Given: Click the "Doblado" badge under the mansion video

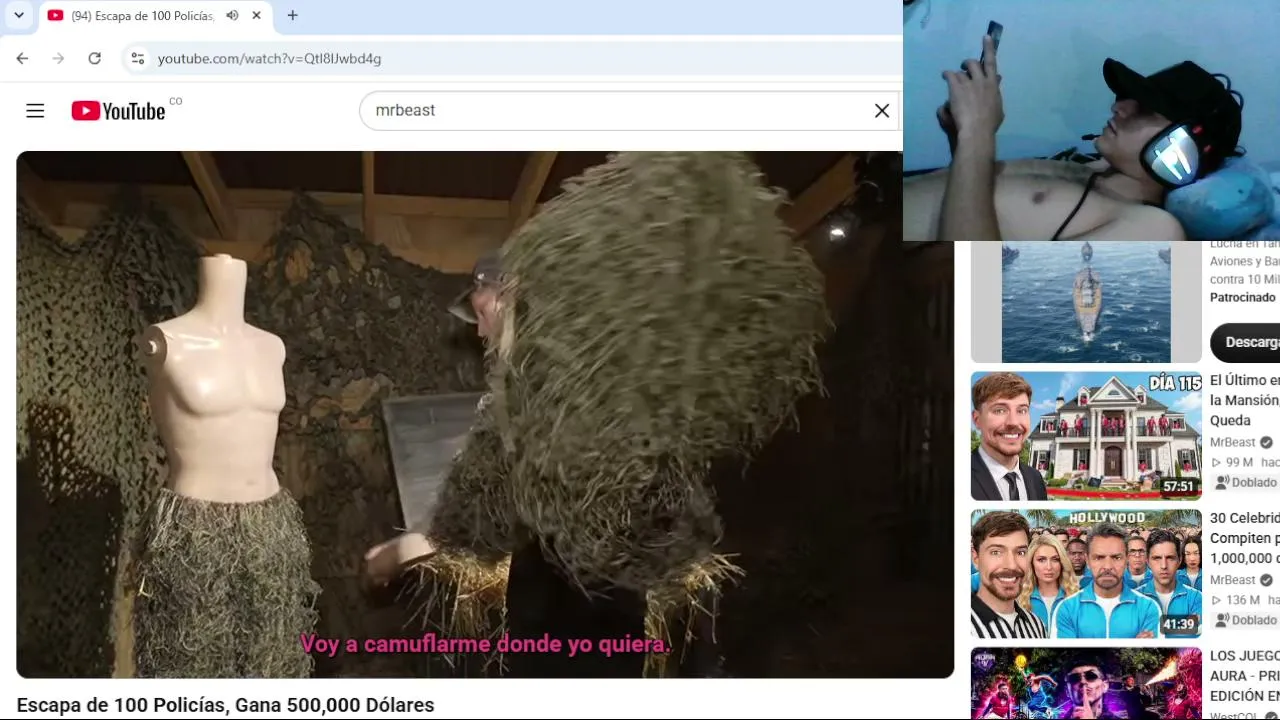Looking at the screenshot, I should (1247, 483).
